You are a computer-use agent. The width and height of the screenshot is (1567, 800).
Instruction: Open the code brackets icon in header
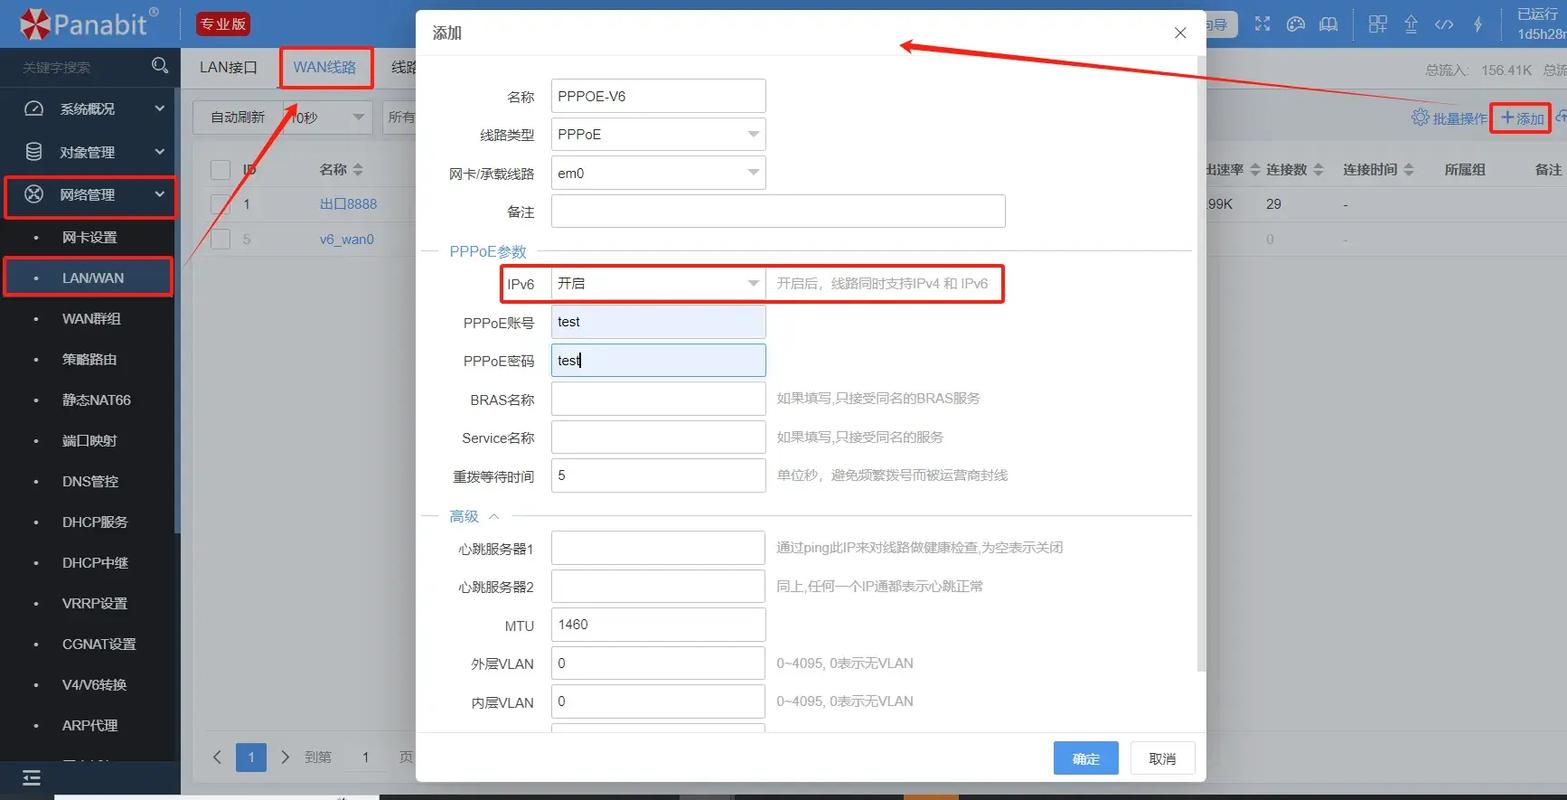click(x=1444, y=24)
